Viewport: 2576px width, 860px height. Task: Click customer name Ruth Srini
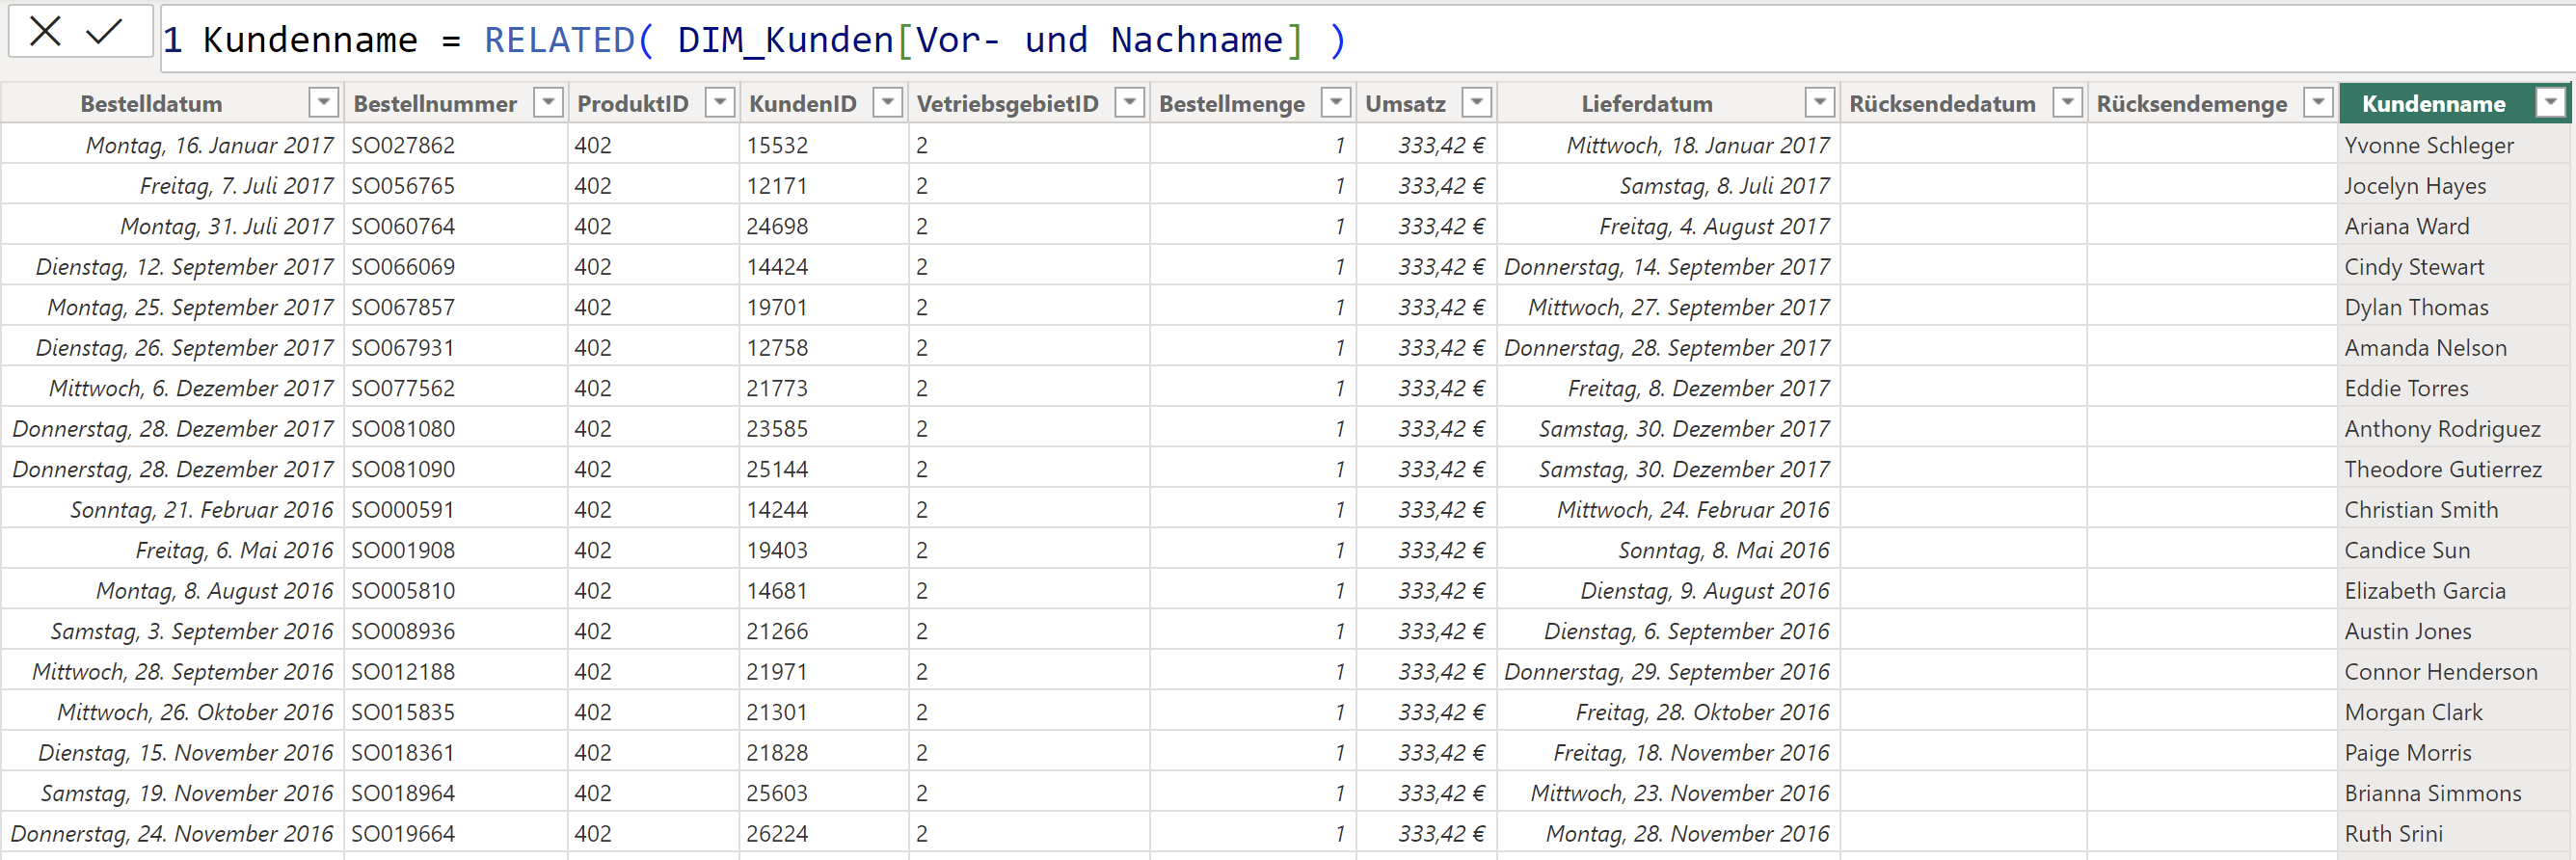pos(2393,834)
